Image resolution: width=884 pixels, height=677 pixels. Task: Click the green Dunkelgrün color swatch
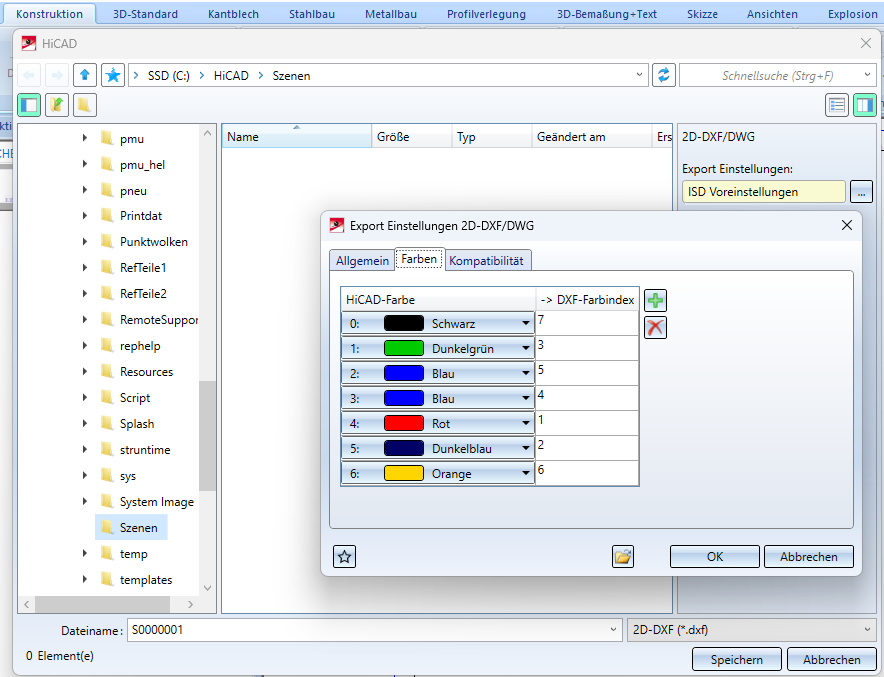click(404, 348)
